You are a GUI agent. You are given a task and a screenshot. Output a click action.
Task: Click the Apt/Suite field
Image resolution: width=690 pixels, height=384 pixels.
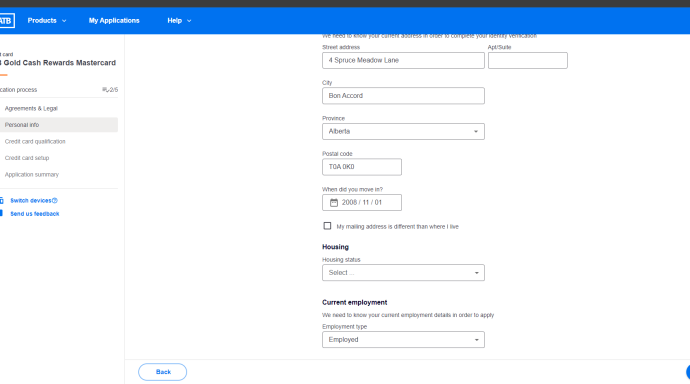tap(528, 60)
